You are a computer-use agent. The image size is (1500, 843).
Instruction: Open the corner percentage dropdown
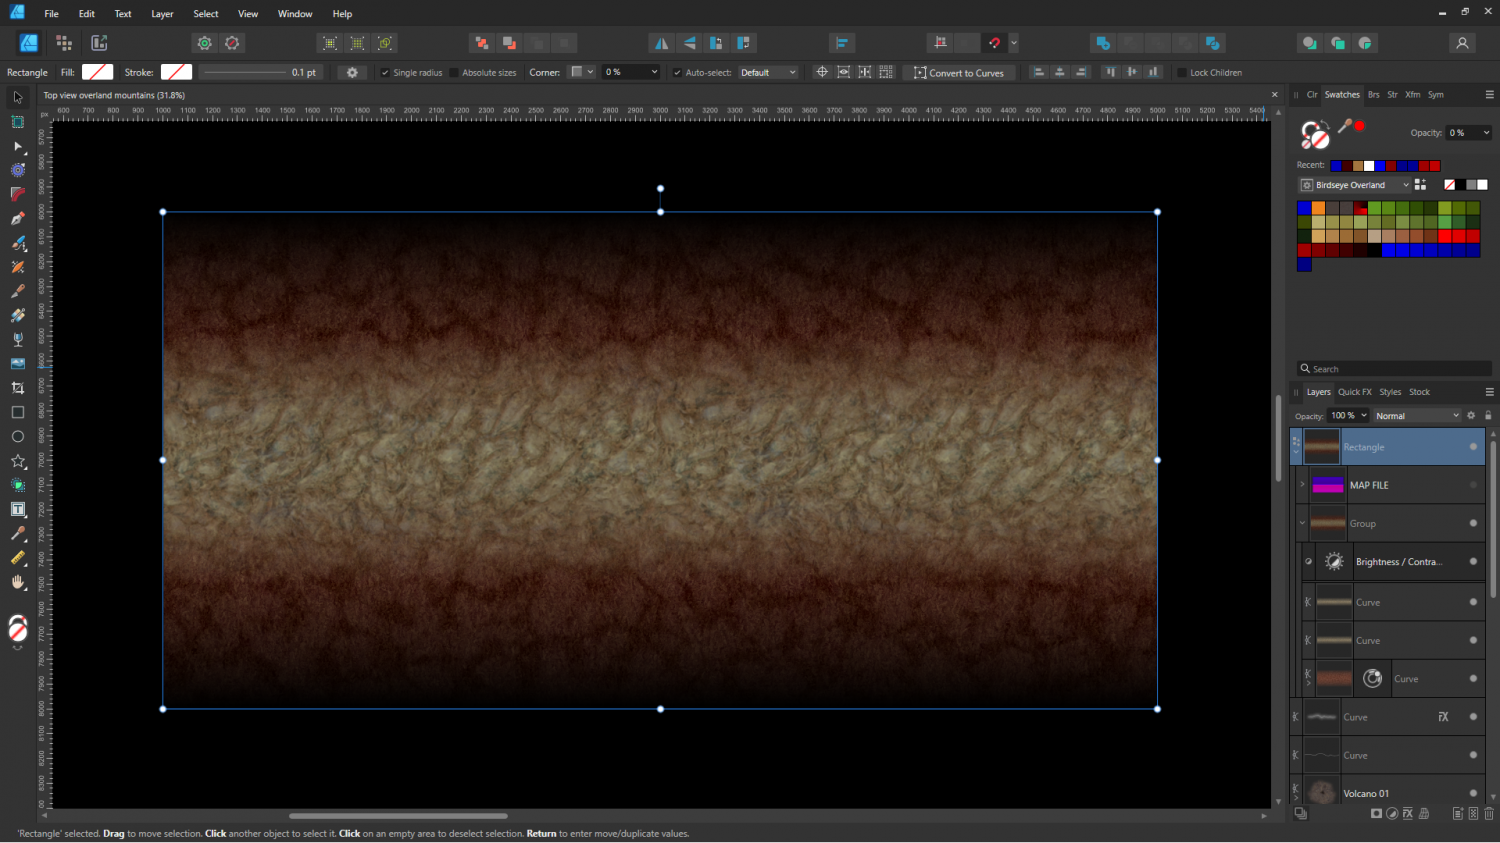[654, 72]
